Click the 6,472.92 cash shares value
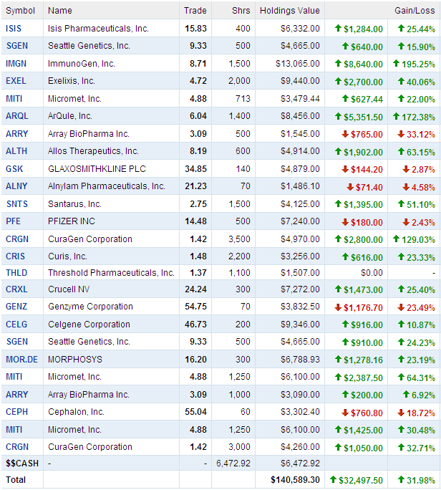 pos(233,463)
